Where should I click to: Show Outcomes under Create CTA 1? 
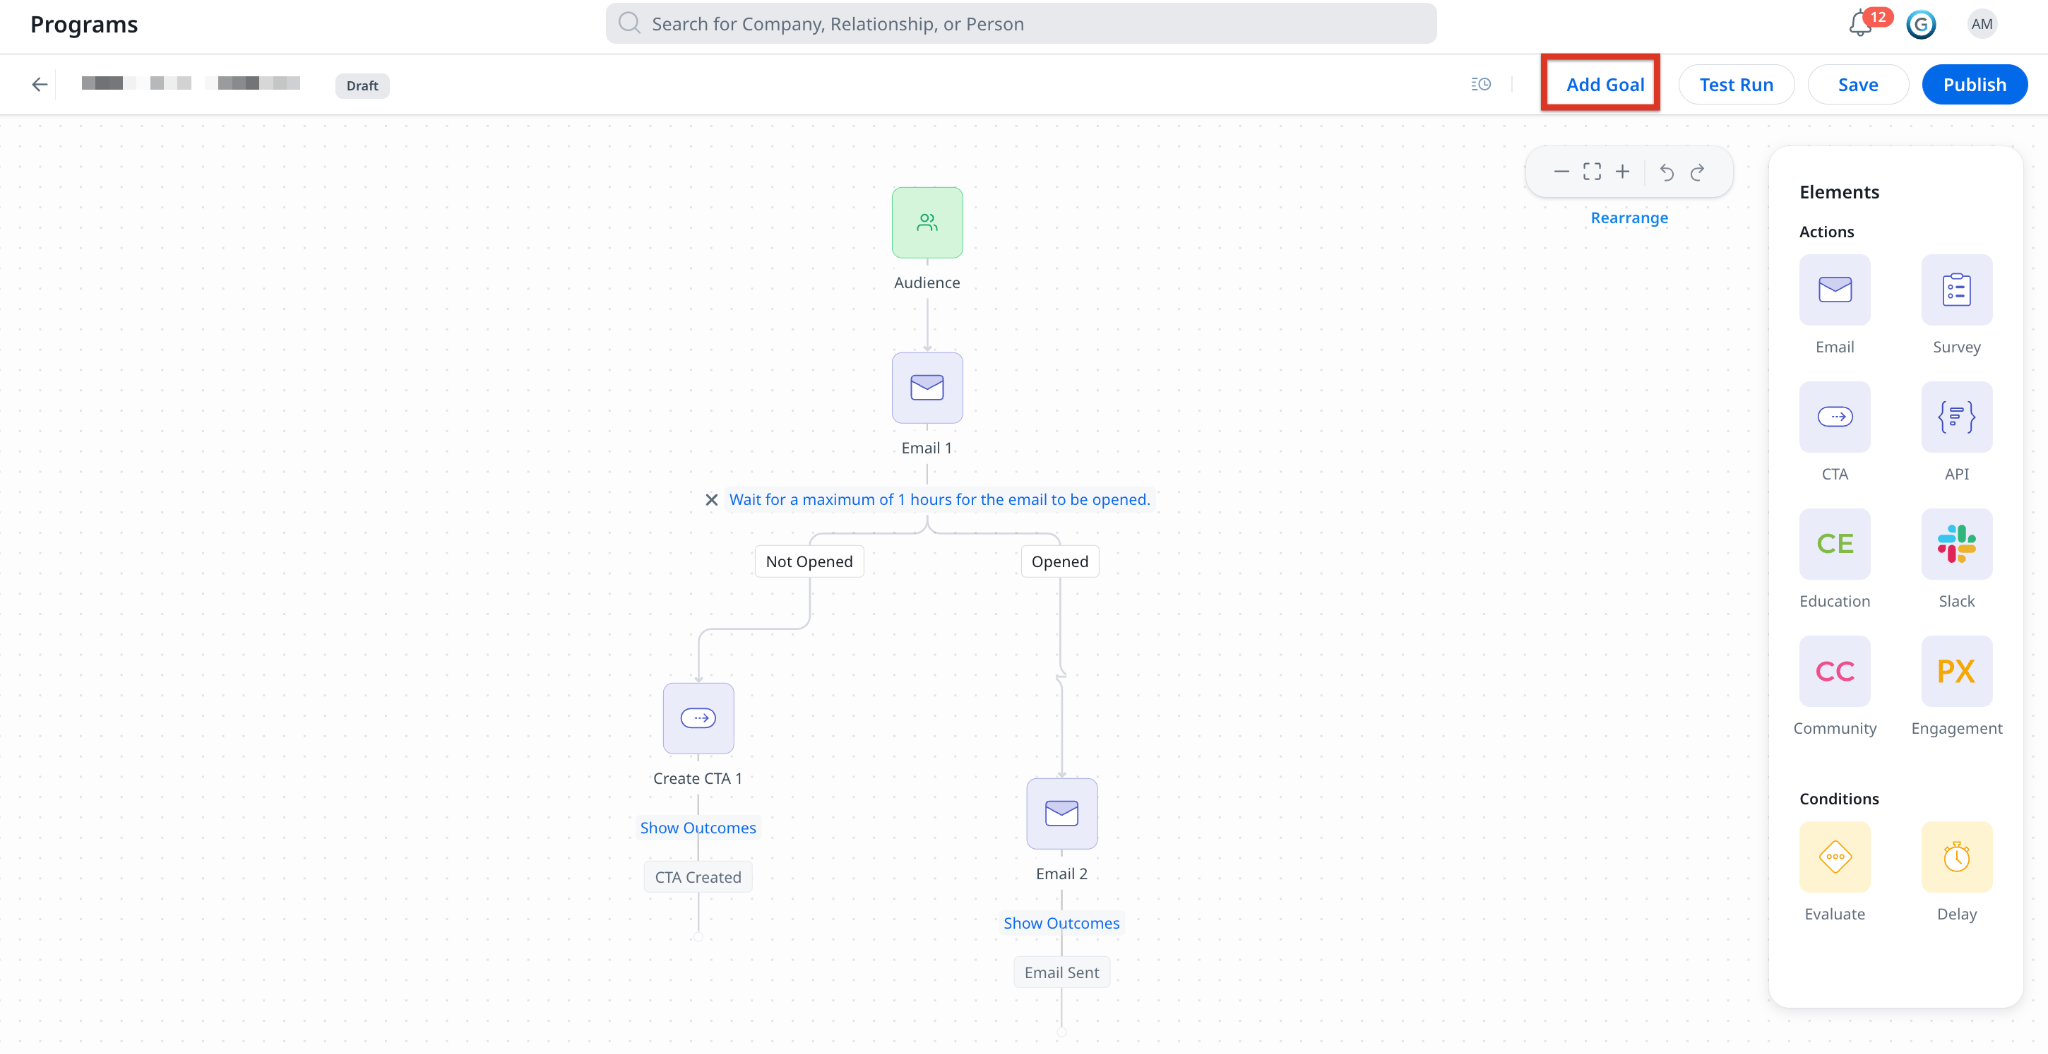click(x=698, y=828)
